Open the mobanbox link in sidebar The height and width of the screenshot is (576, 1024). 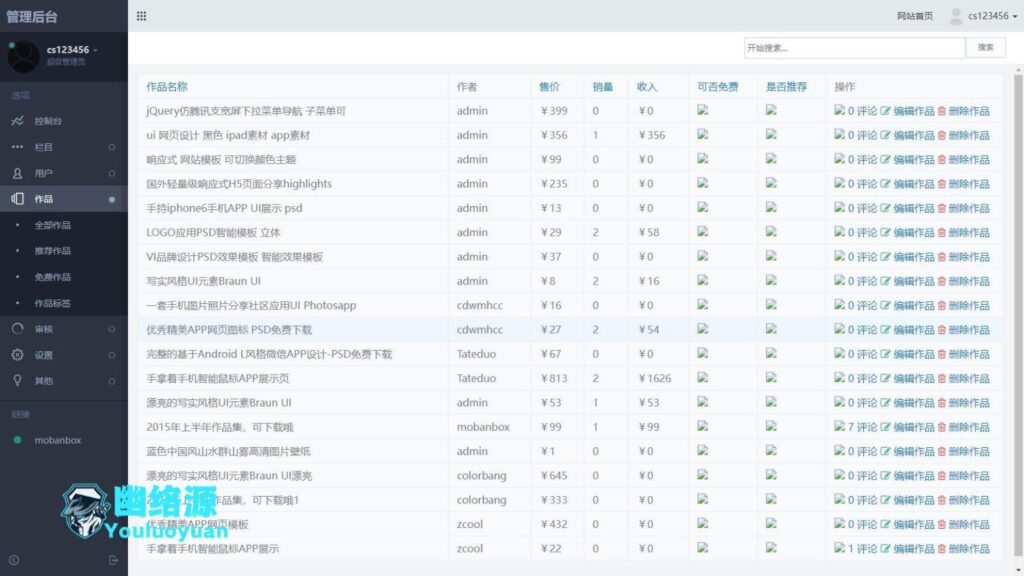[57, 440]
